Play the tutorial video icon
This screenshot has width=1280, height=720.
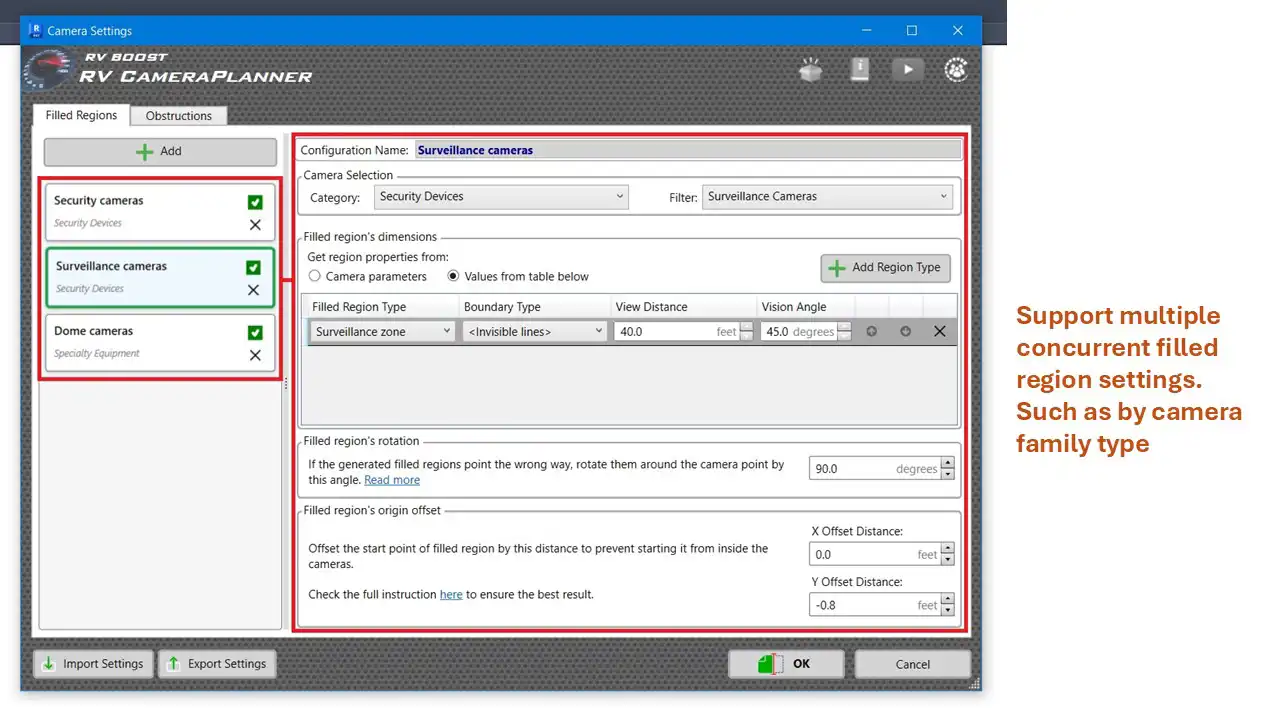pyautogui.click(x=907, y=69)
